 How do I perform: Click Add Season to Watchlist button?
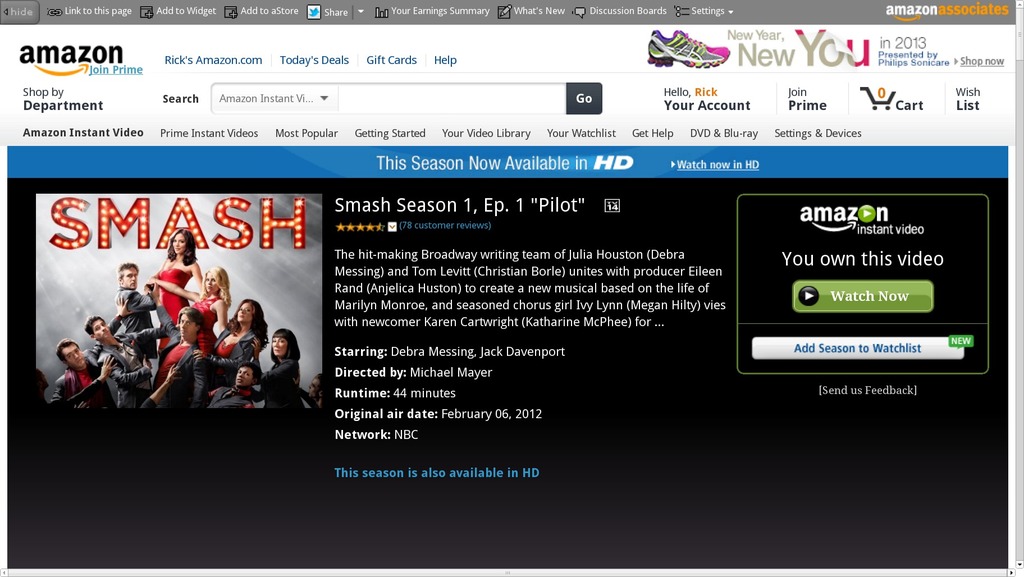tap(857, 349)
